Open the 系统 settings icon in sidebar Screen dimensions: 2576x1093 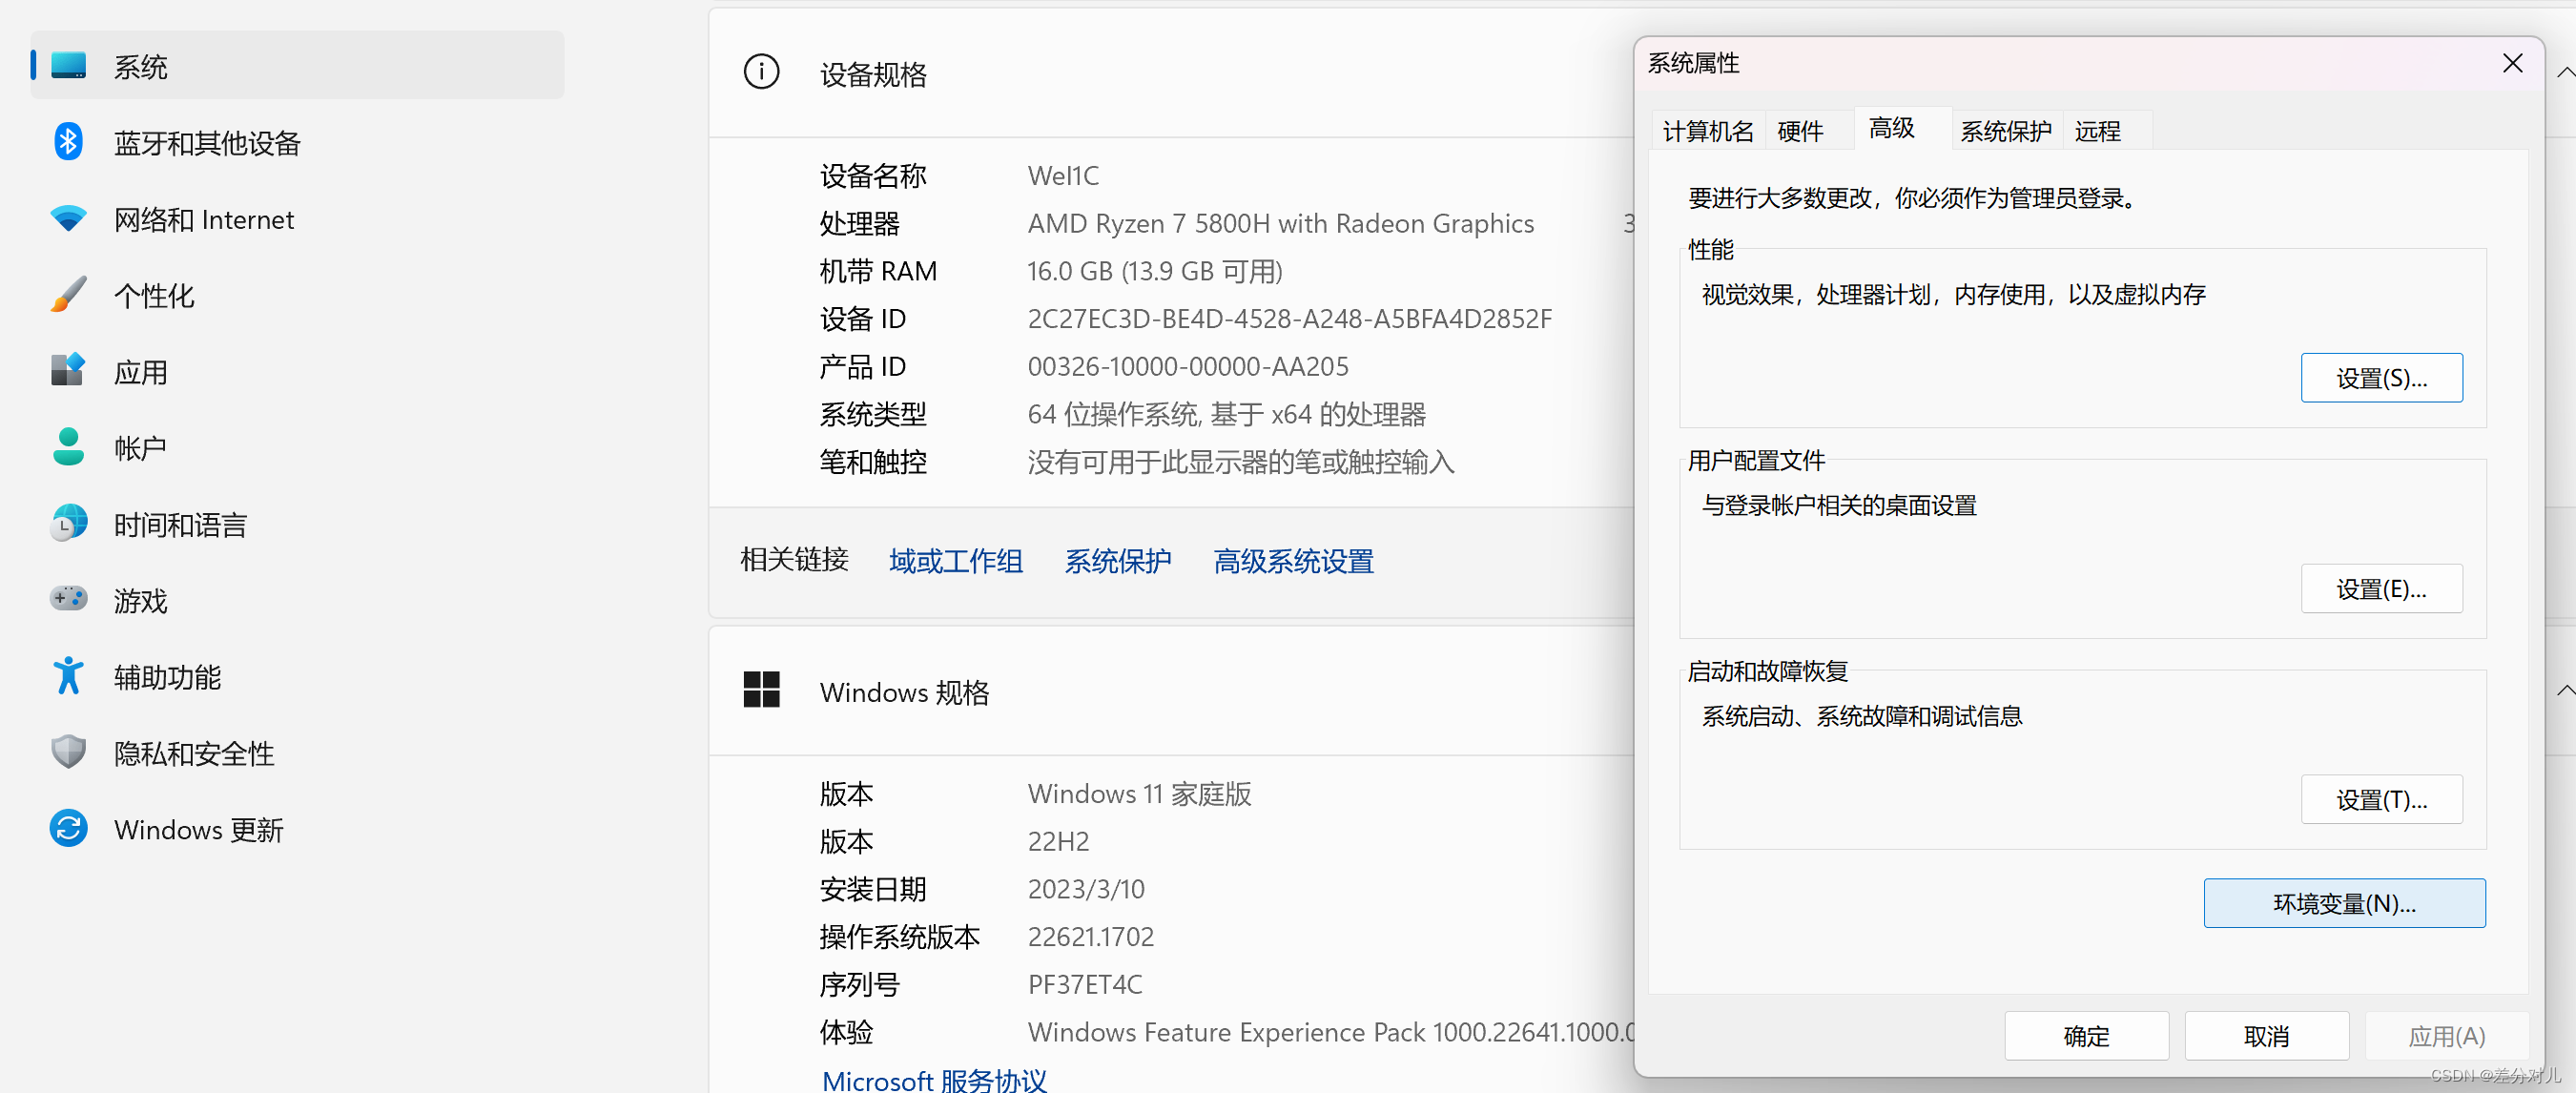[68, 66]
